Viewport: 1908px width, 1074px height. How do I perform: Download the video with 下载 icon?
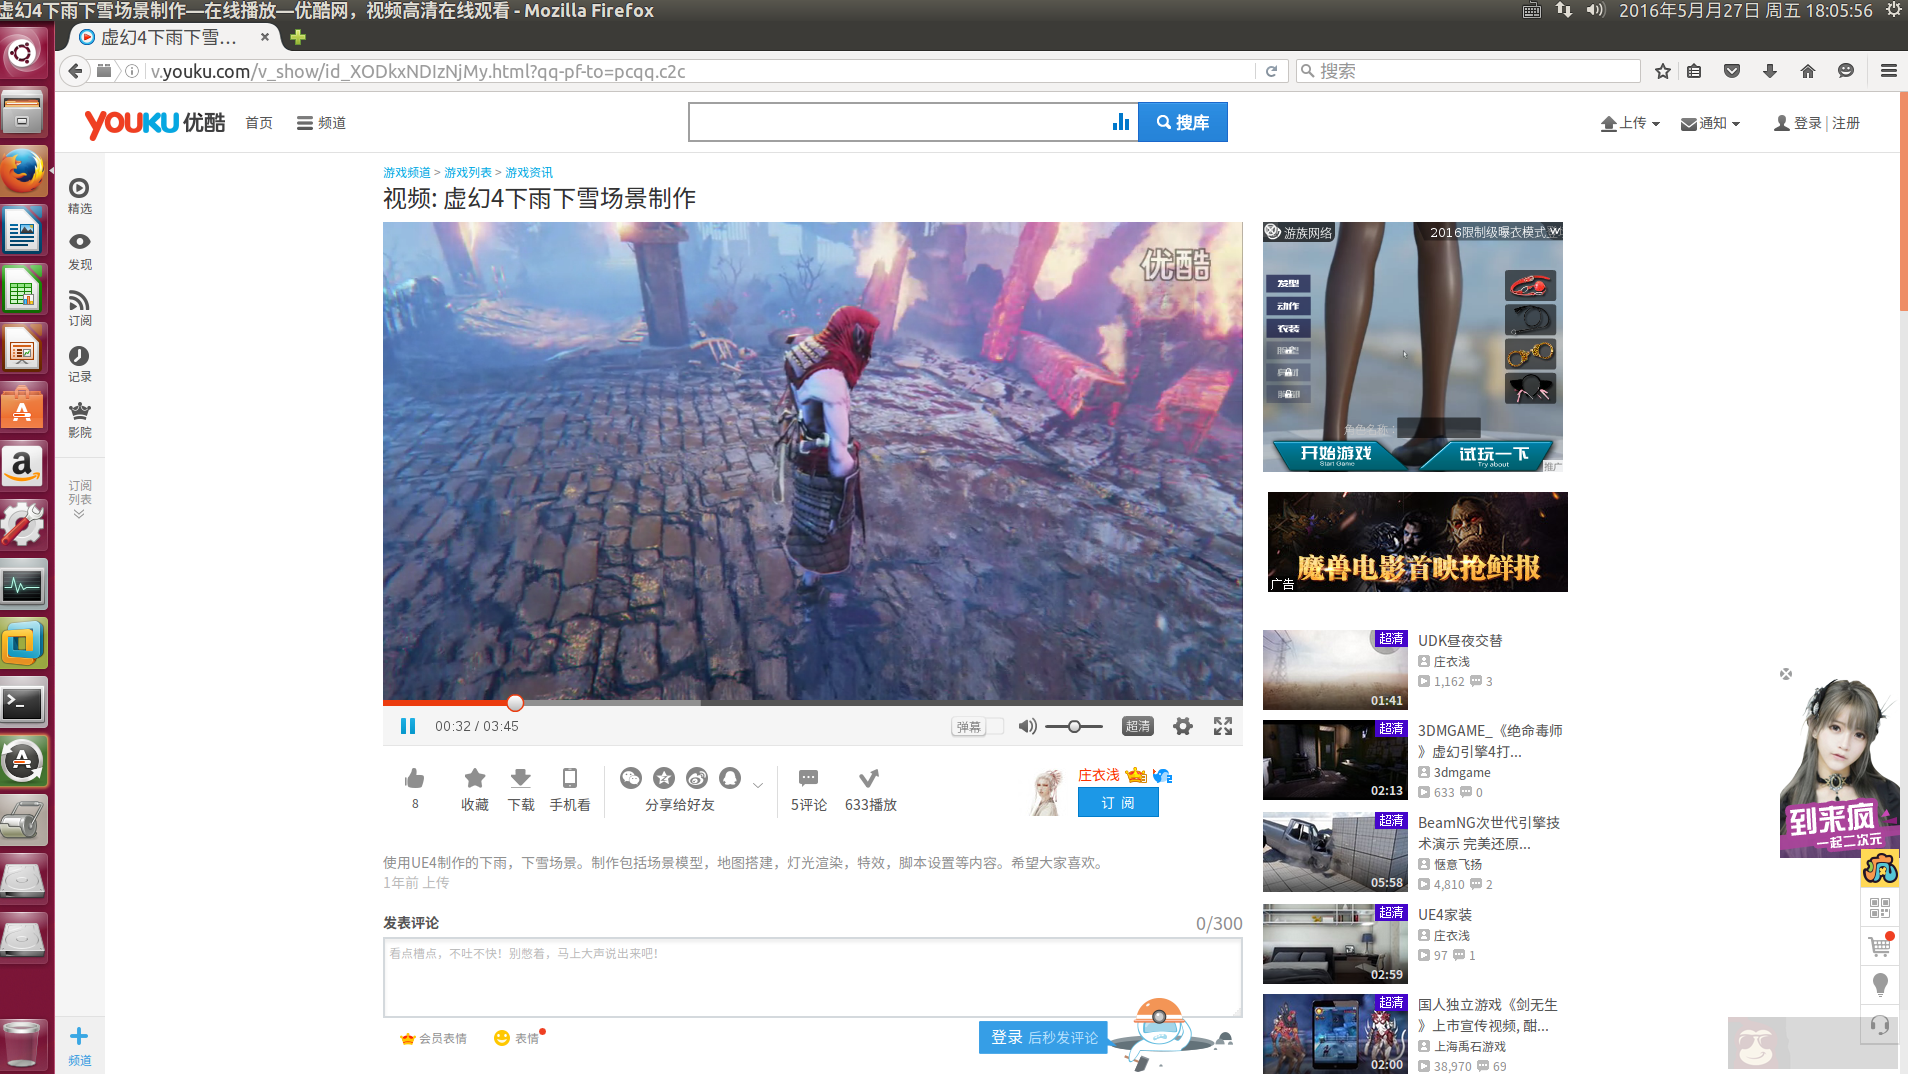pos(521,778)
